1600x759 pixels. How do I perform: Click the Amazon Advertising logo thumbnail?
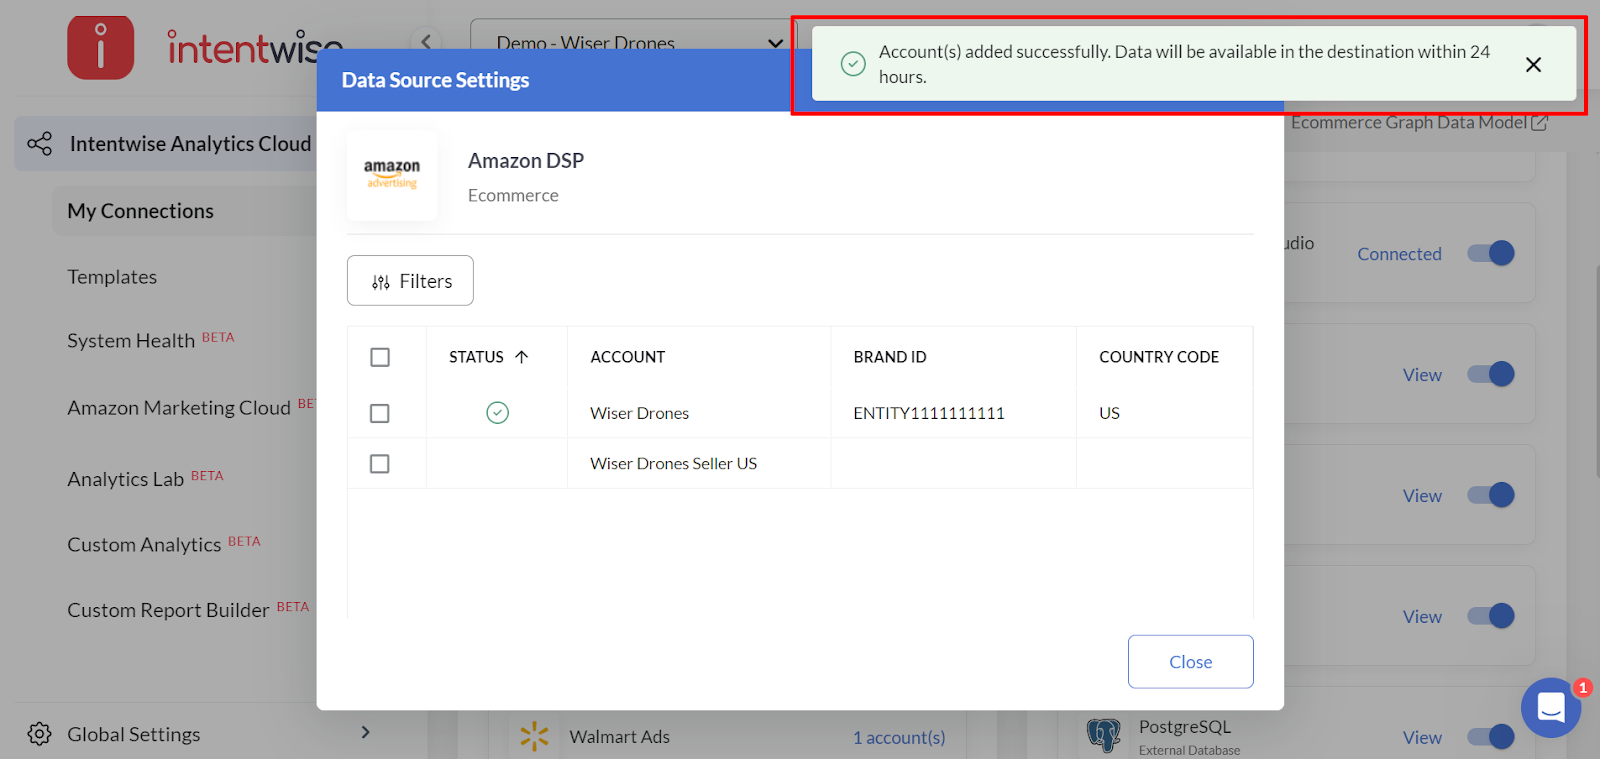tap(392, 175)
